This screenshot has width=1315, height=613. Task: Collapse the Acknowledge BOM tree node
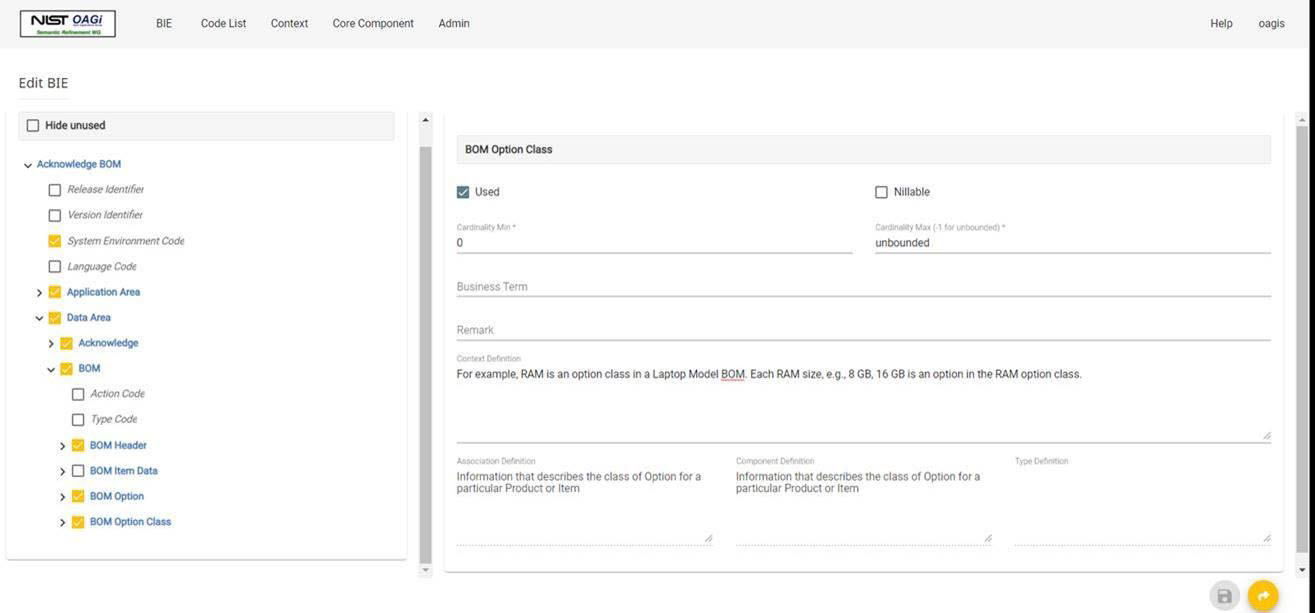click(x=28, y=165)
